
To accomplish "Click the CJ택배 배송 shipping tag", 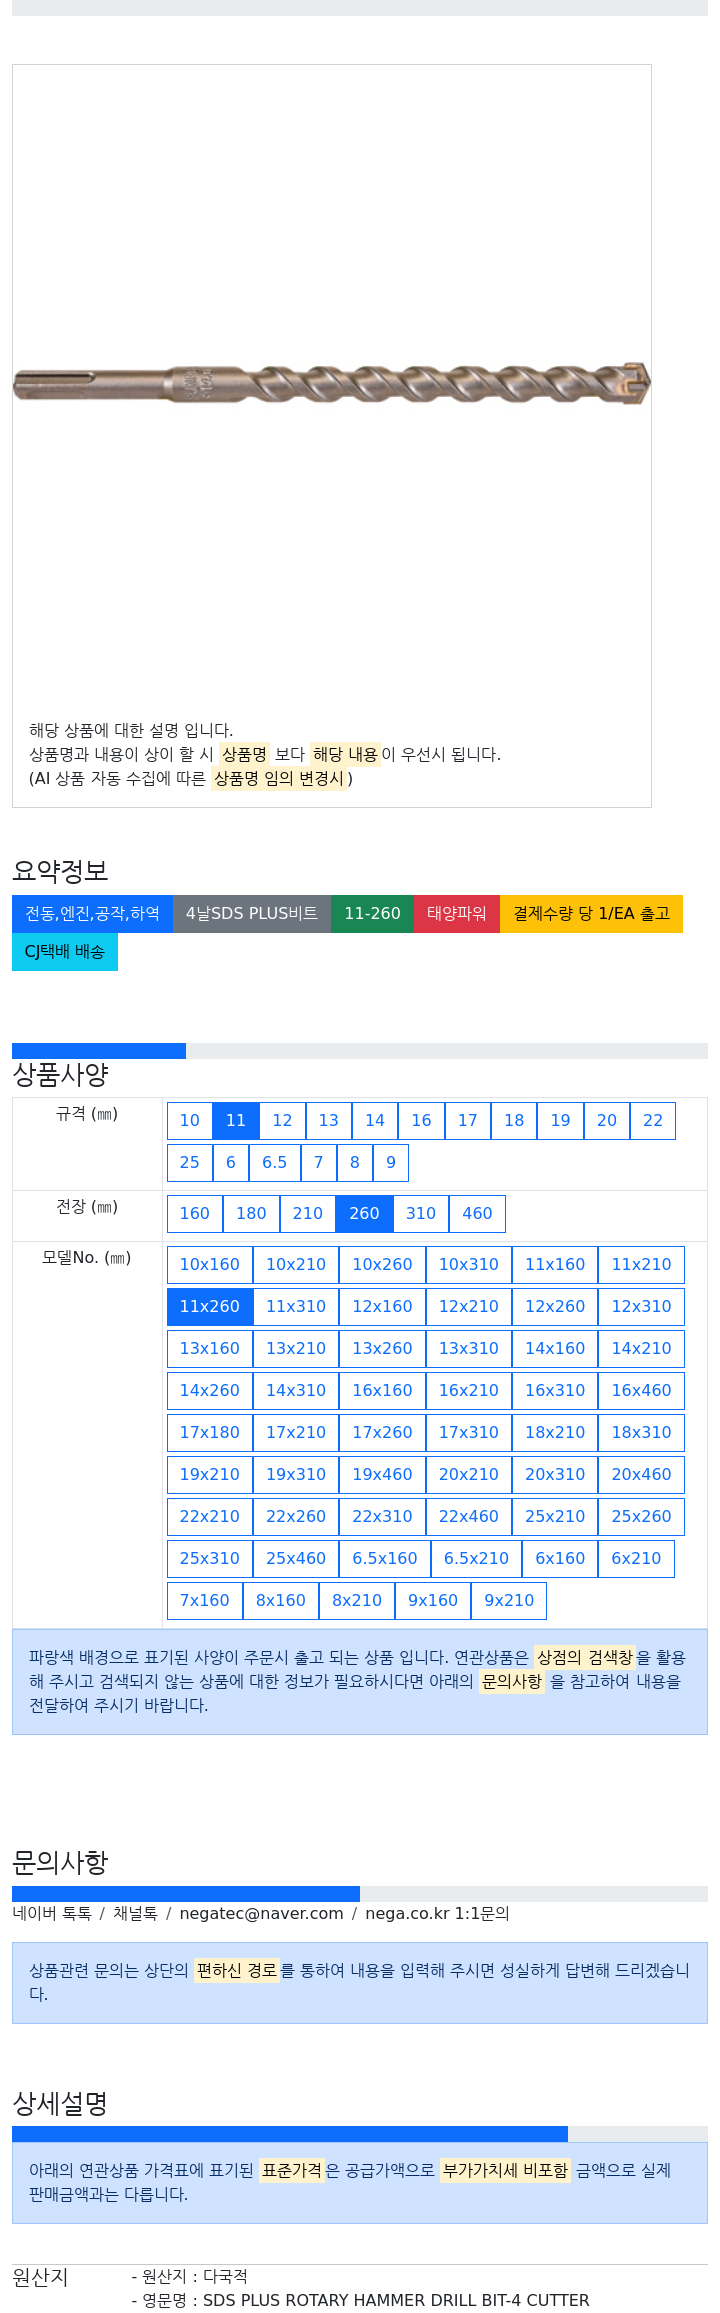I will click(65, 952).
